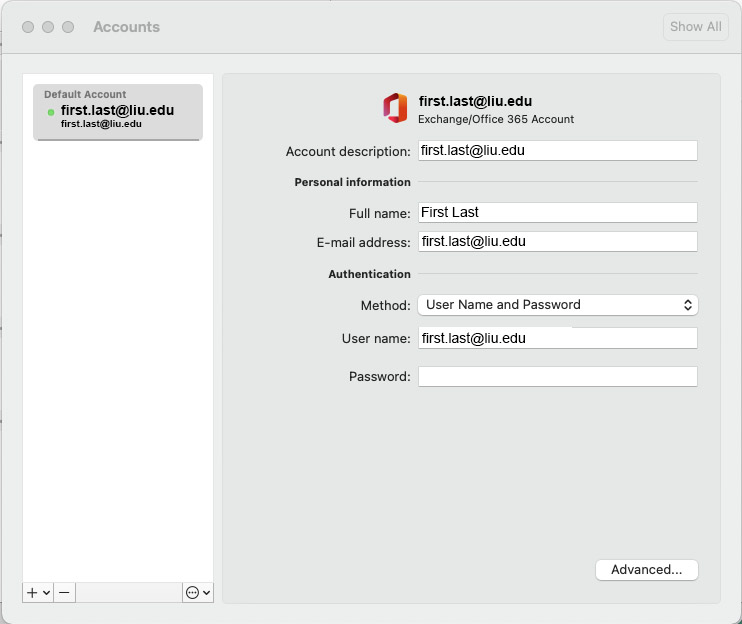The width and height of the screenshot is (742, 624).
Task: Open the Advanced... settings button
Action: (x=646, y=570)
